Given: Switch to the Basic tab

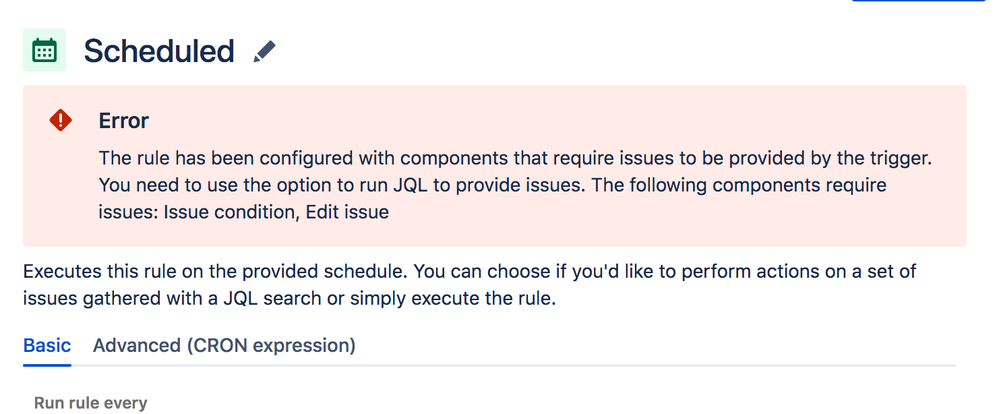Looking at the screenshot, I should click(47, 346).
